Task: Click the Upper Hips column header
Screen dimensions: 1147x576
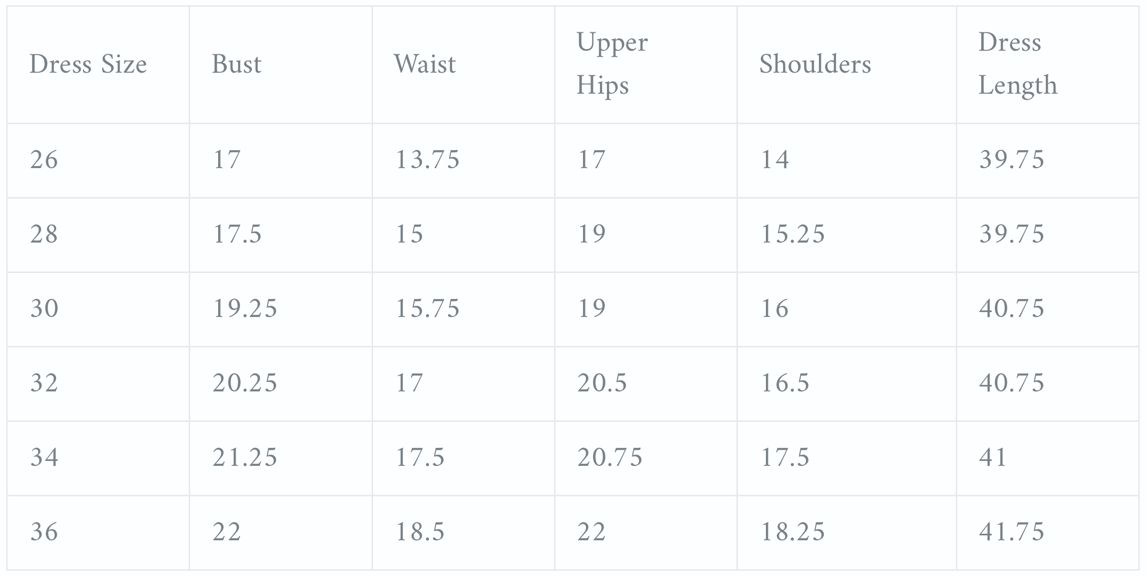Action: (x=612, y=64)
